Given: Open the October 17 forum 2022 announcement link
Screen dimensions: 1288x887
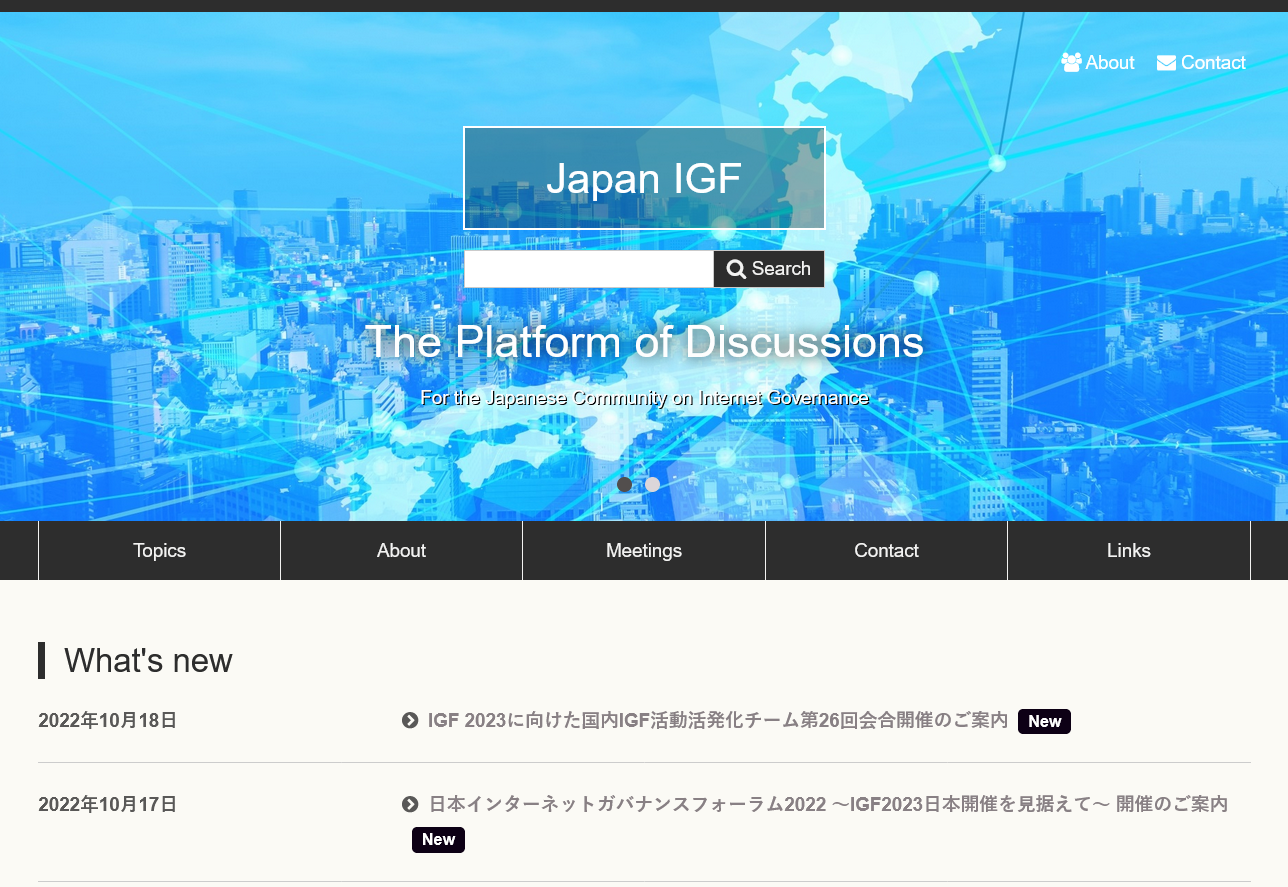Looking at the screenshot, I should [x=827, y=804].
